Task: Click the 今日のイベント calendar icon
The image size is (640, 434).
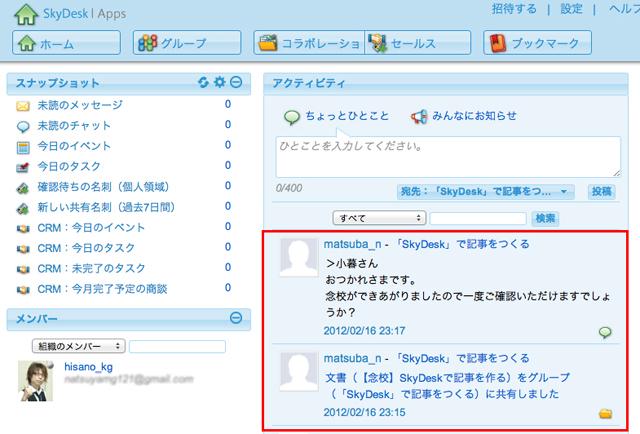Action: [23, 147]
